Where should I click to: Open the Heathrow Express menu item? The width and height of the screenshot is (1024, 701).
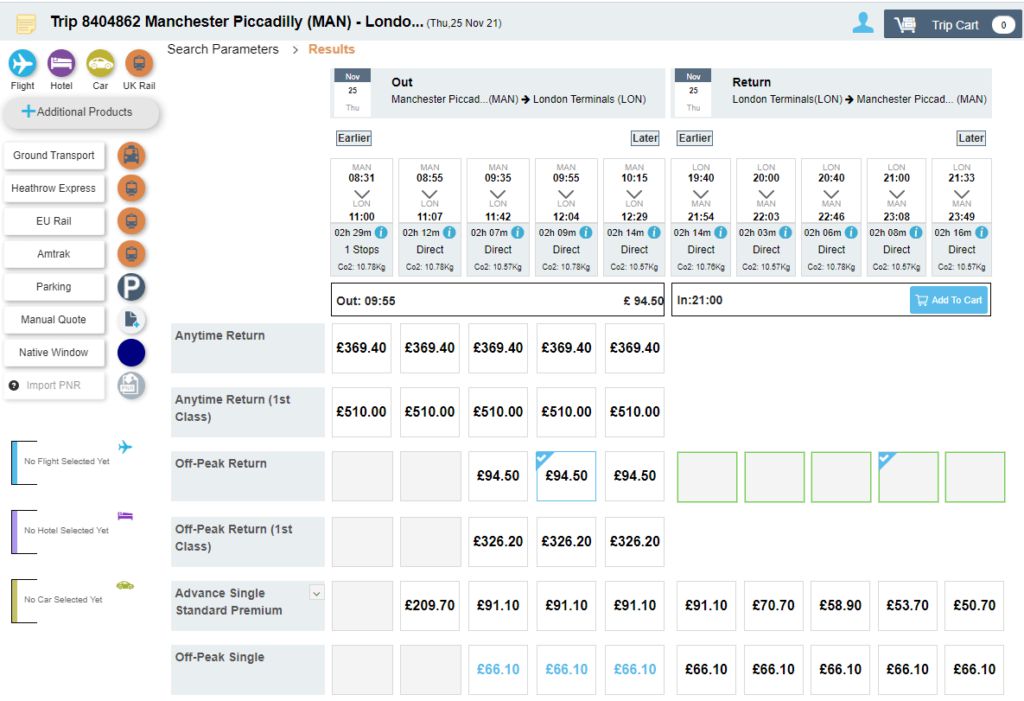[54, 188]
